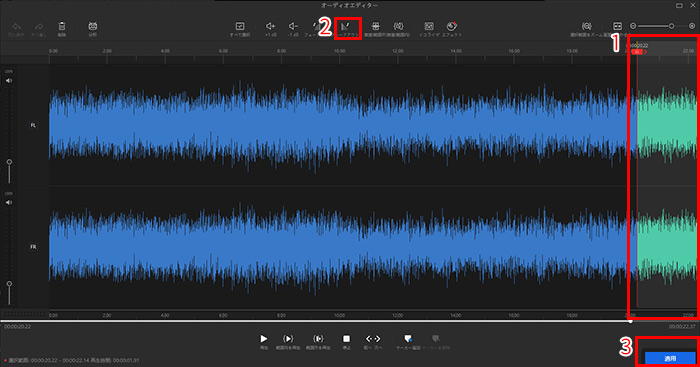Apply the fade out (フェードアウト) tool
700x367 pixels.
pos(346,27)
